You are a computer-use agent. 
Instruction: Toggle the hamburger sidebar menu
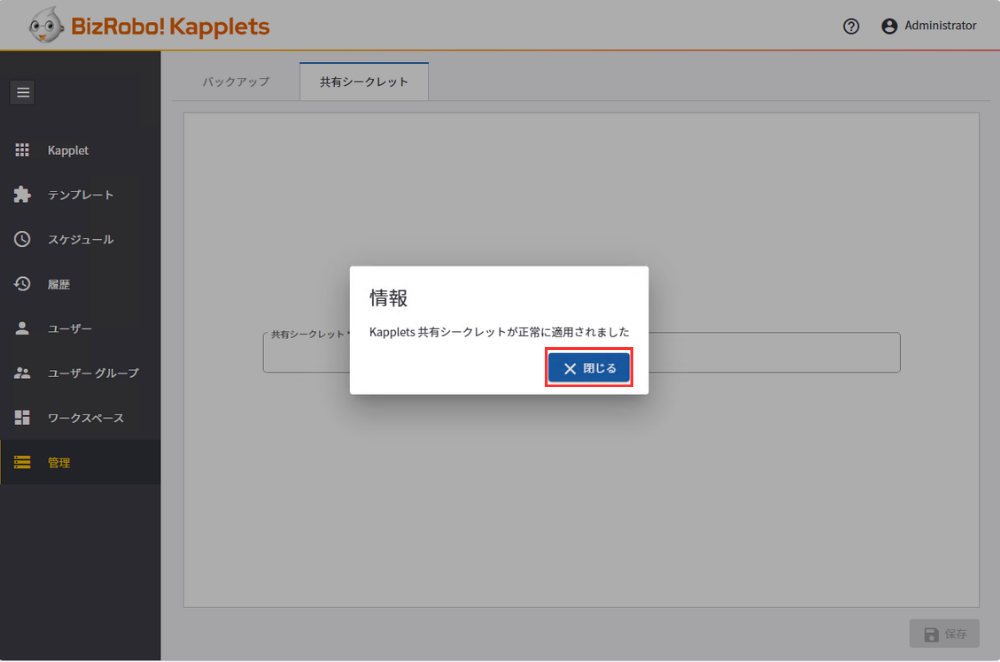coord(23,92)
